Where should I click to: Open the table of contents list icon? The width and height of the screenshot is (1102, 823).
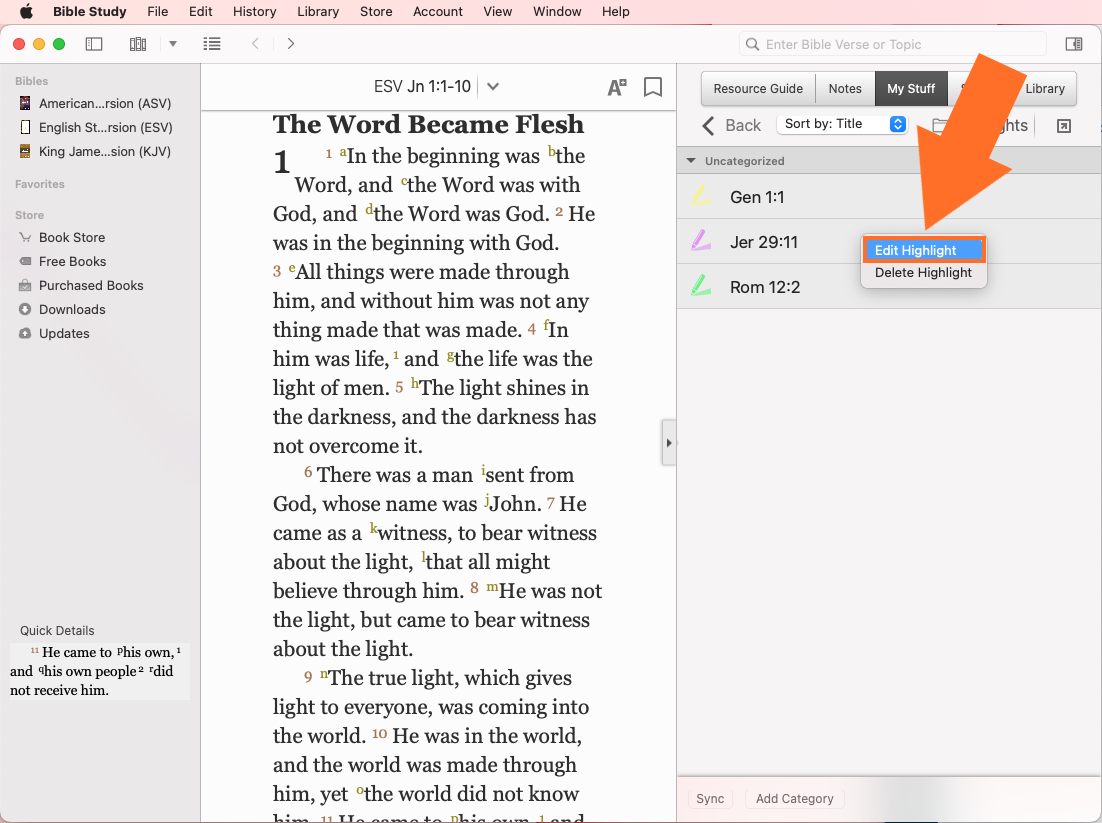212,44
